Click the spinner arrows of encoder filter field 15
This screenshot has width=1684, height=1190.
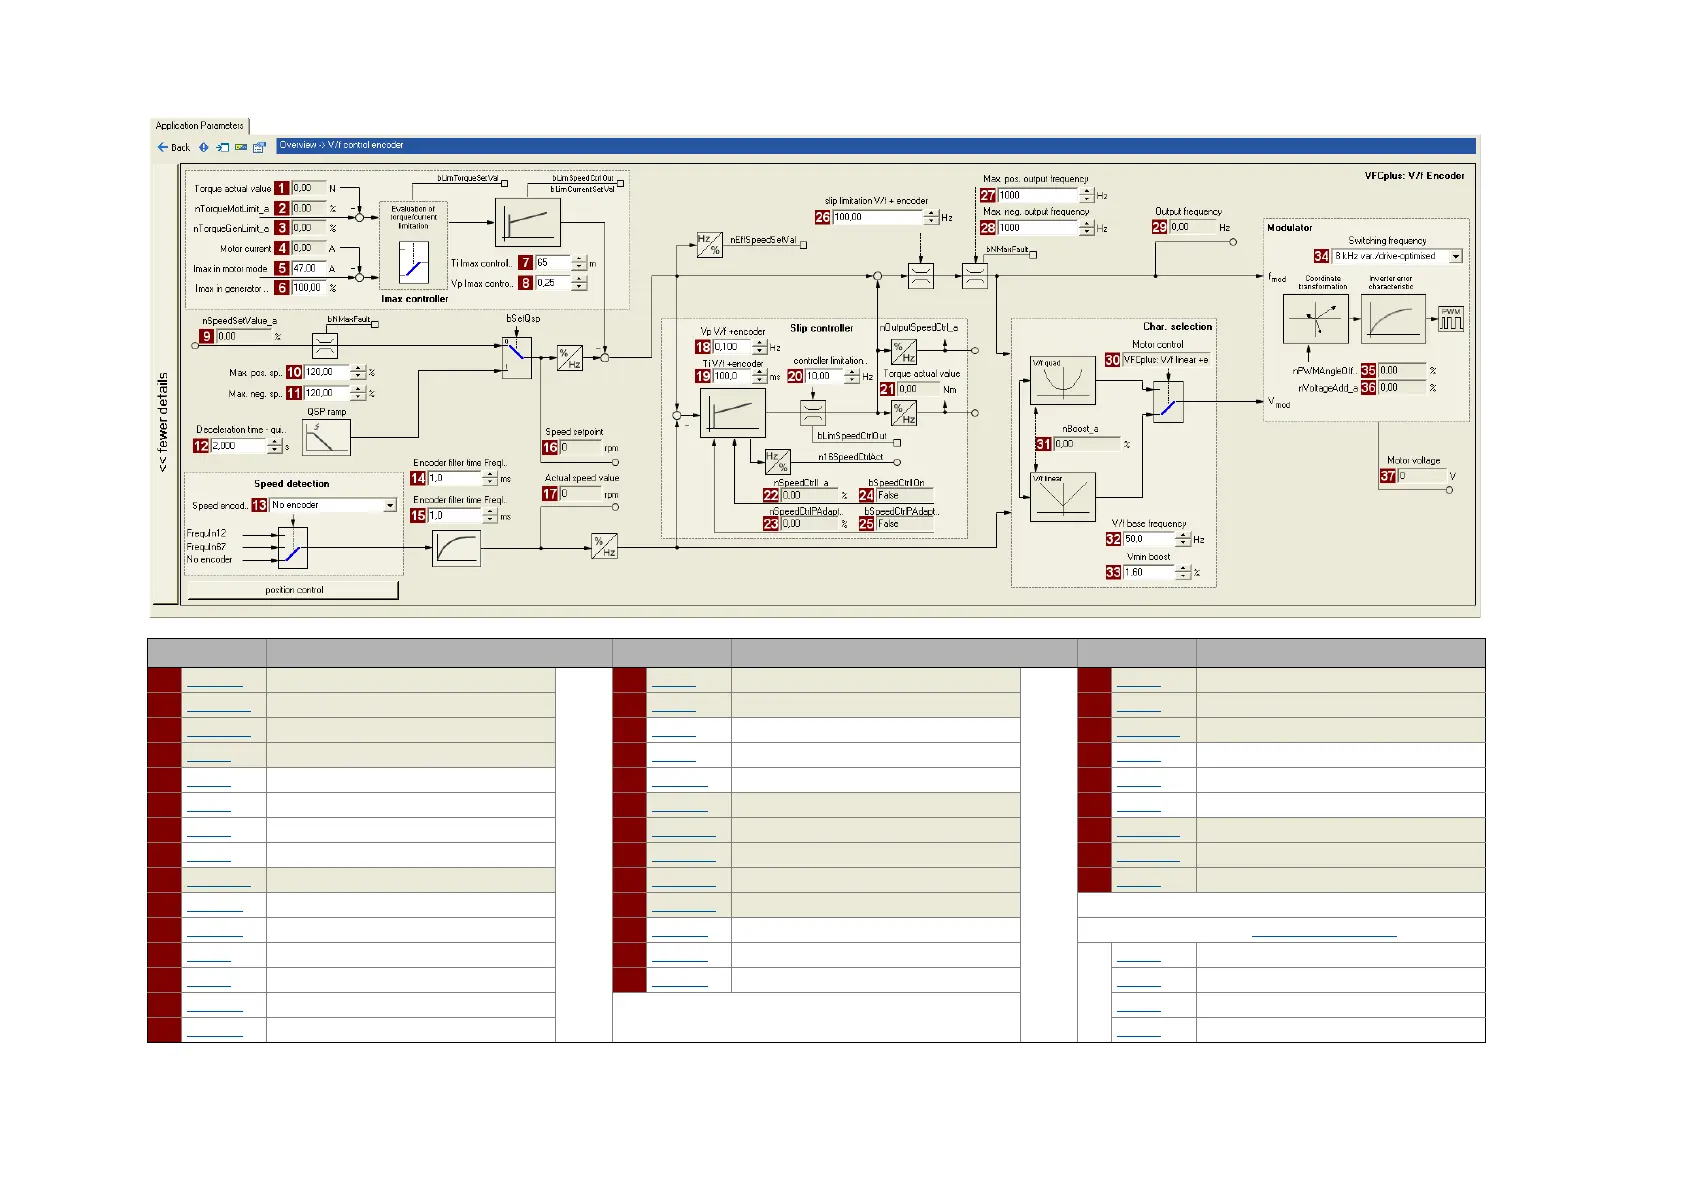coord(490,516)
